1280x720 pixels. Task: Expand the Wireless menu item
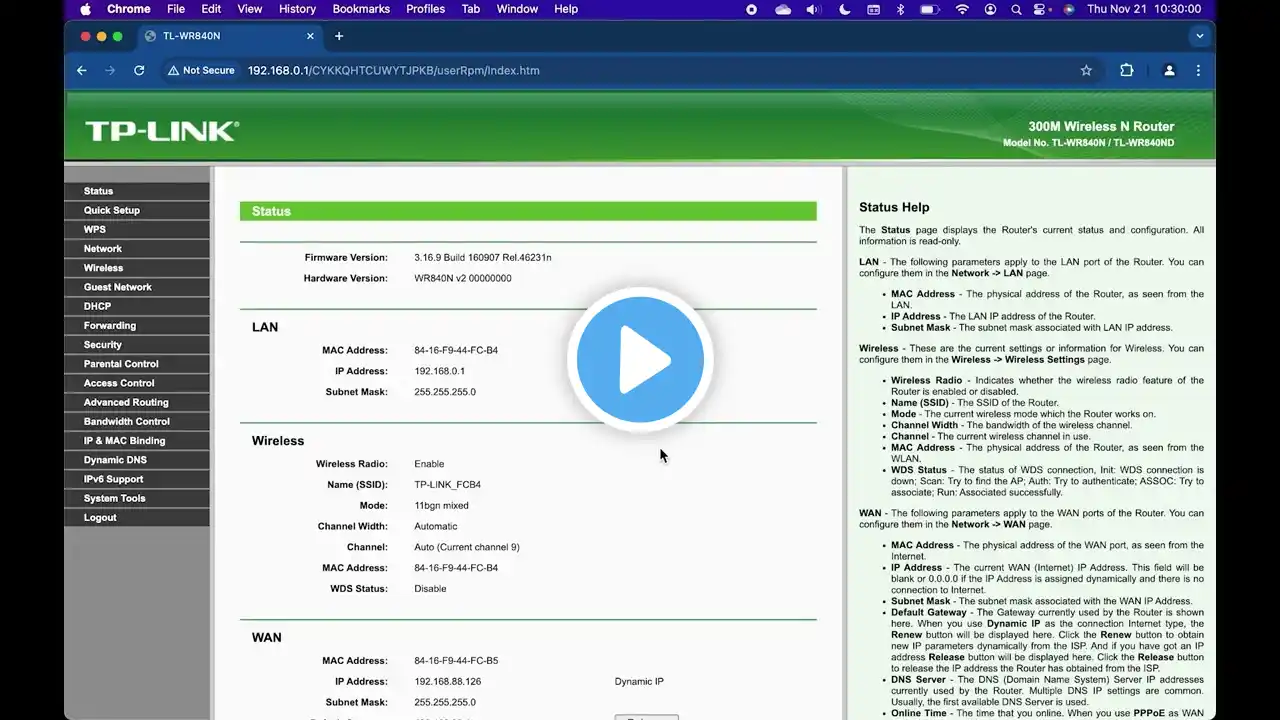pos(137,268)
